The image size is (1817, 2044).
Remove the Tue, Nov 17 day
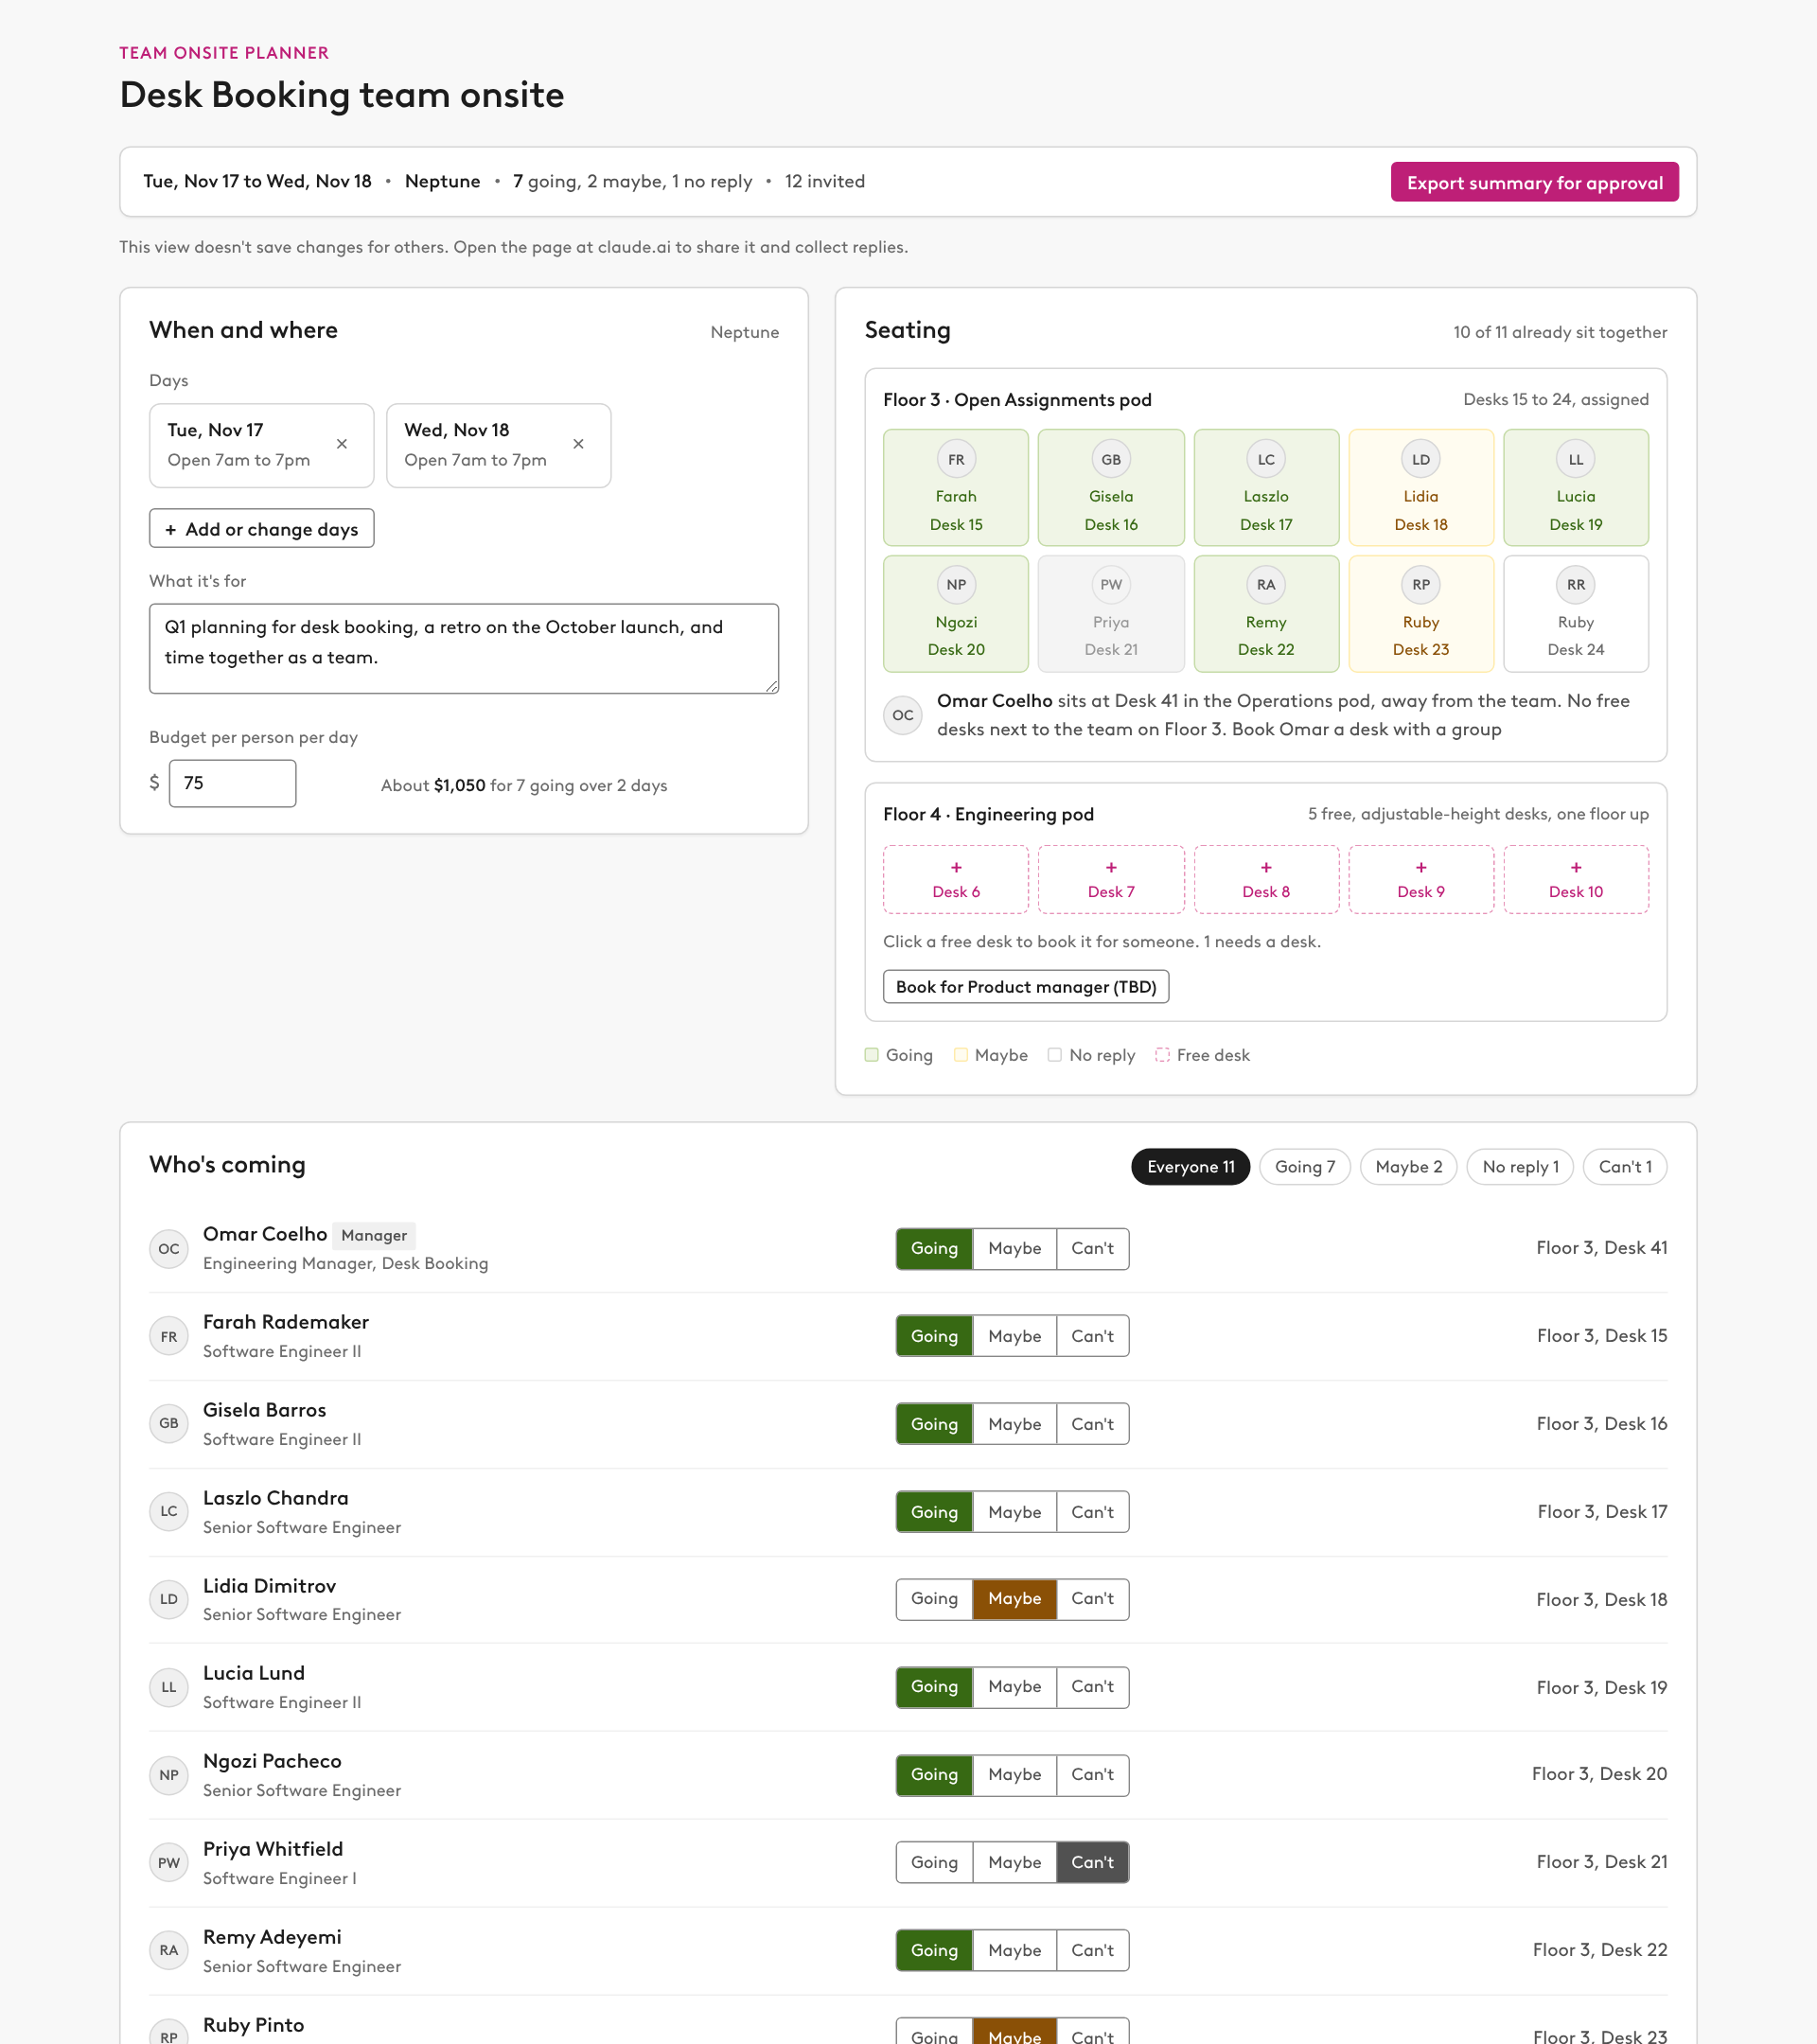pos(342,444)
